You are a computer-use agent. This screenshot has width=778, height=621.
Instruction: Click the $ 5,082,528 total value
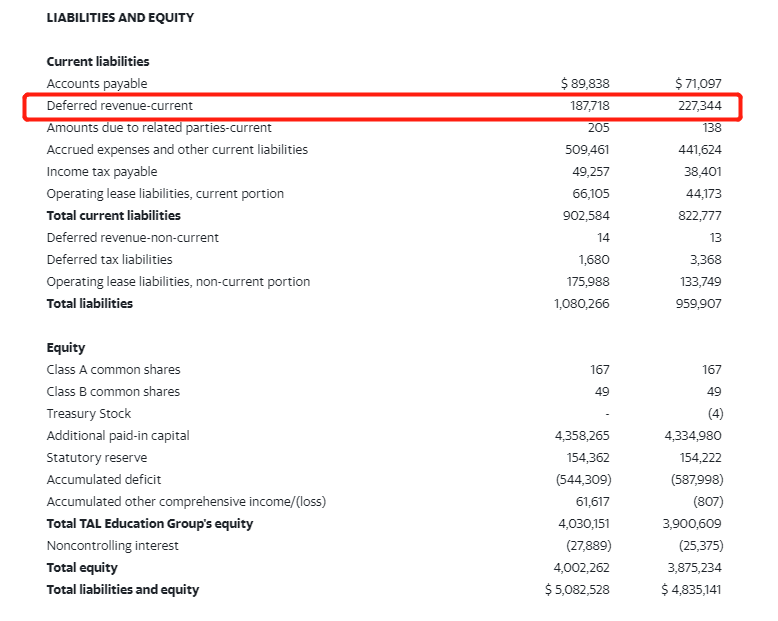pos(577,590)
